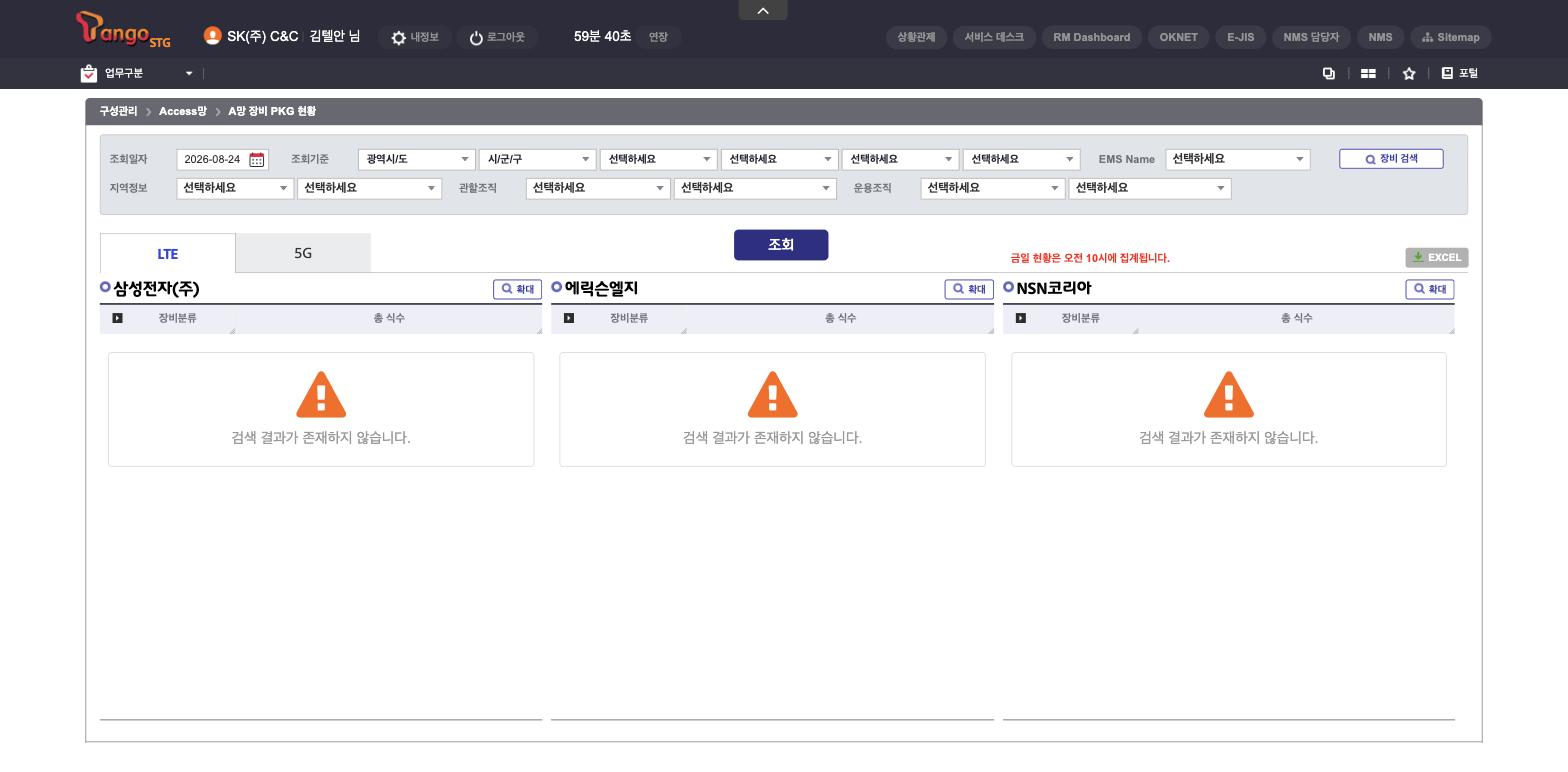The image size is (1568, 772).
Task: Download results with the EXCEL button
Action: (1436, 258)
